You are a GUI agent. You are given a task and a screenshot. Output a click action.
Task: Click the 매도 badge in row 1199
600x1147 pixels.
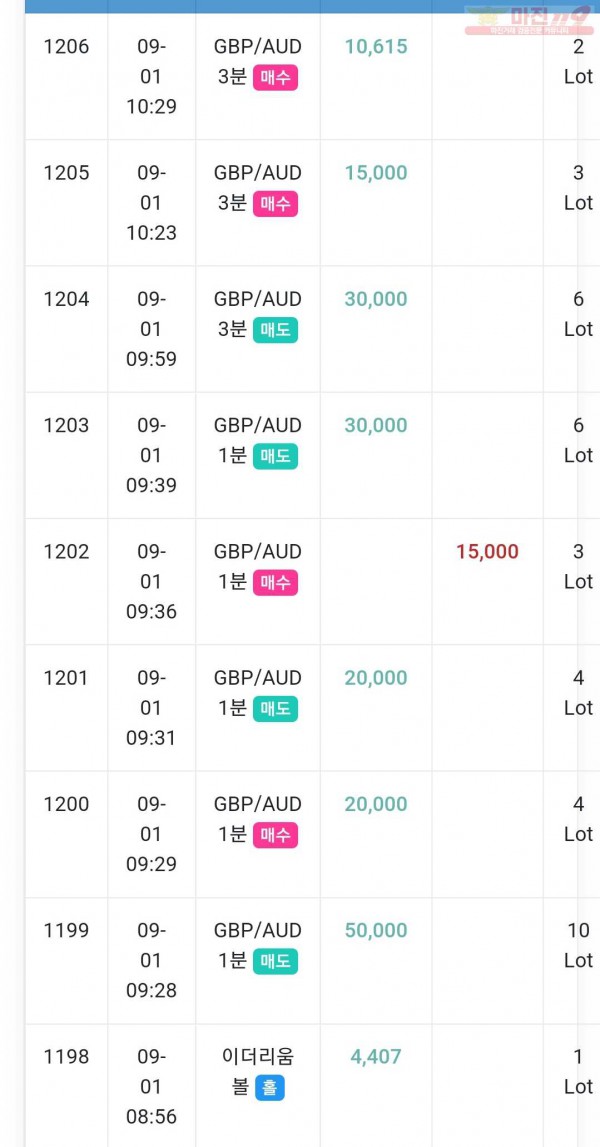click(x=275, y=962)
